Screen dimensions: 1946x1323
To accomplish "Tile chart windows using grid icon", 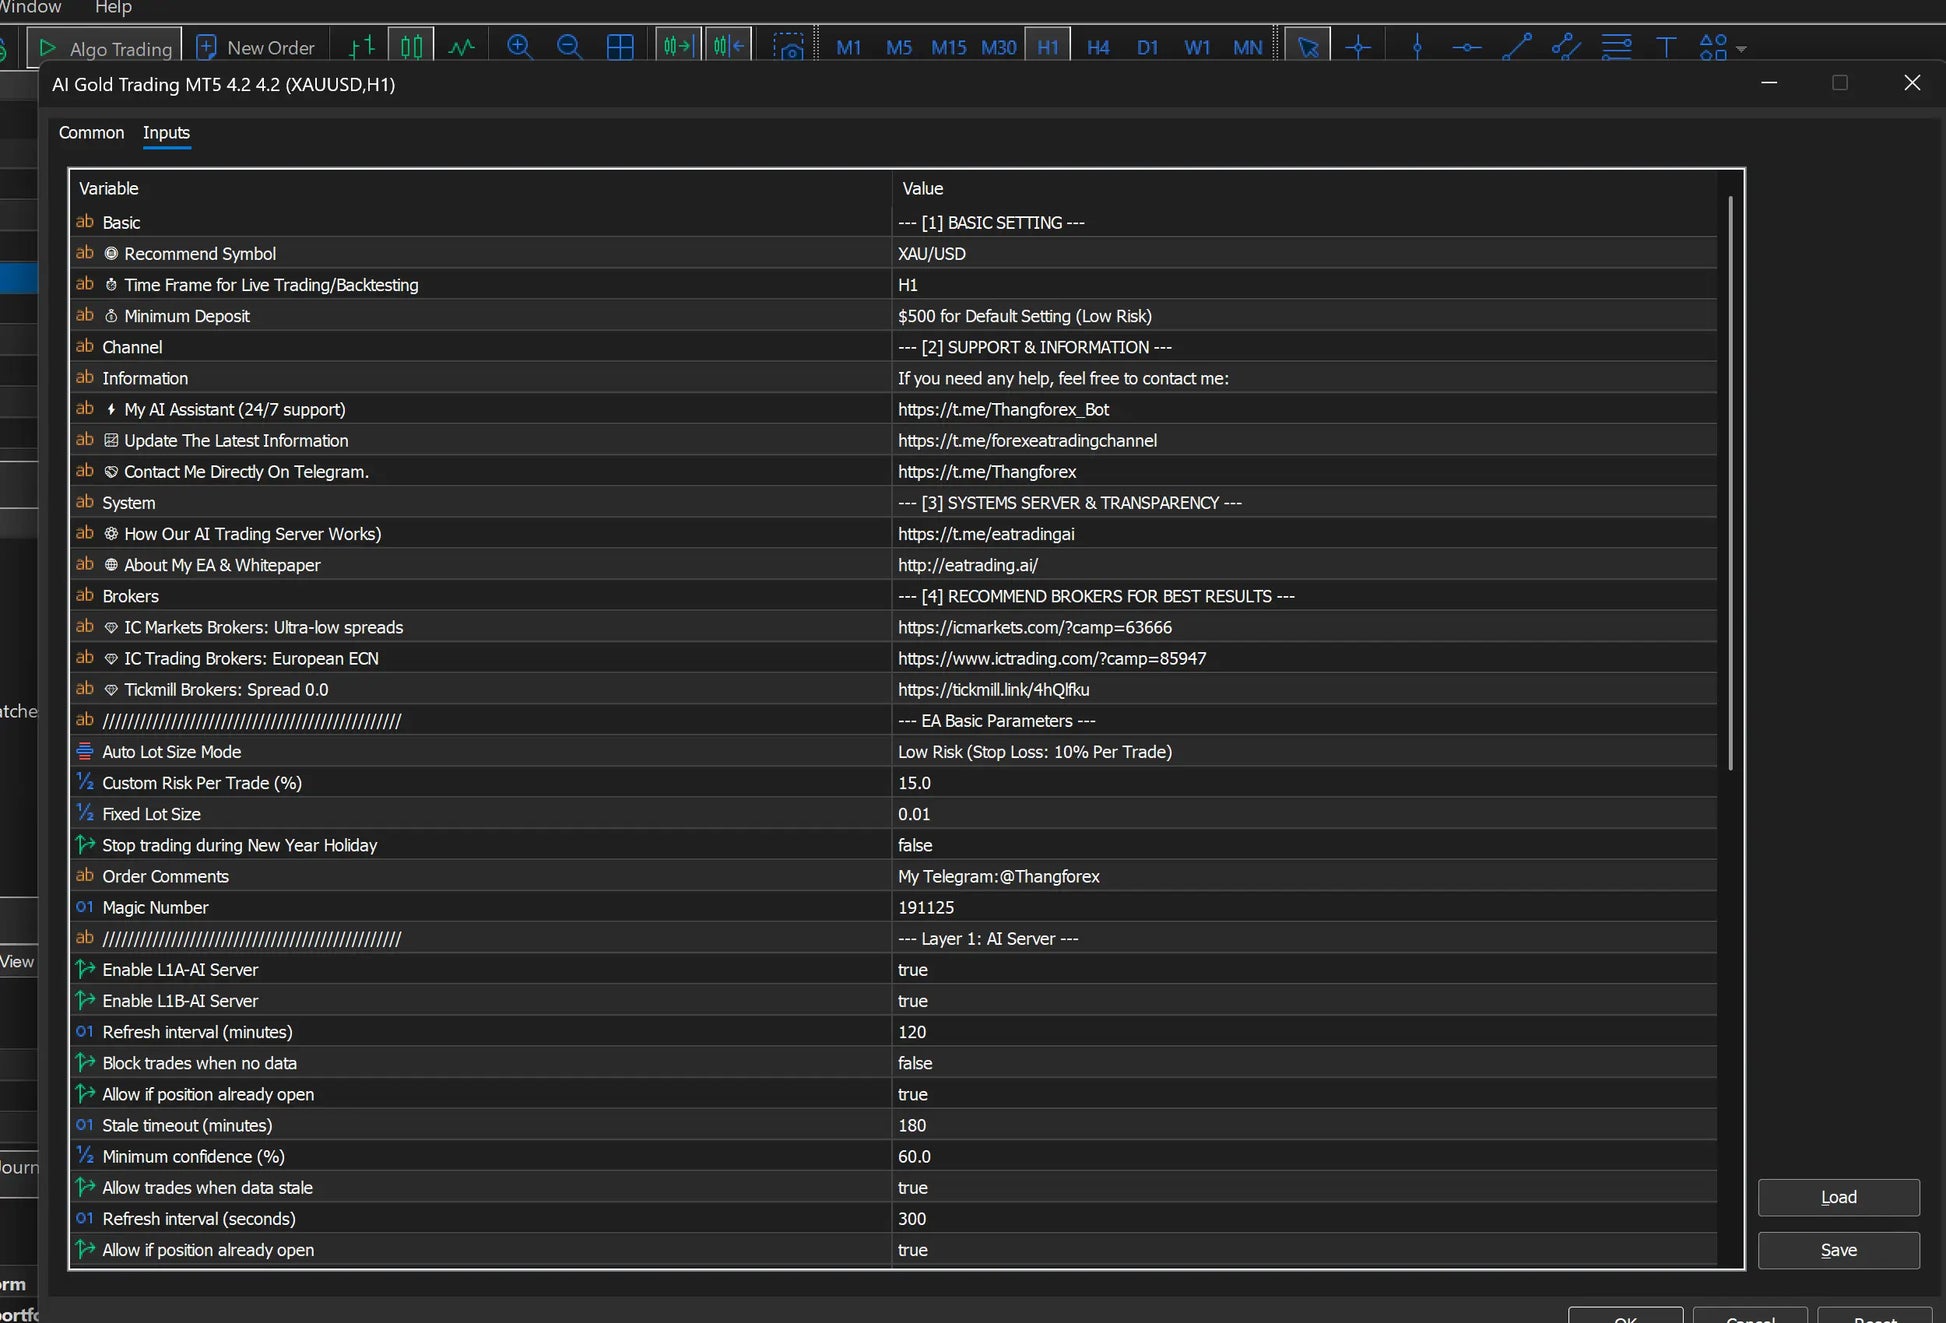I will [620, 46].
